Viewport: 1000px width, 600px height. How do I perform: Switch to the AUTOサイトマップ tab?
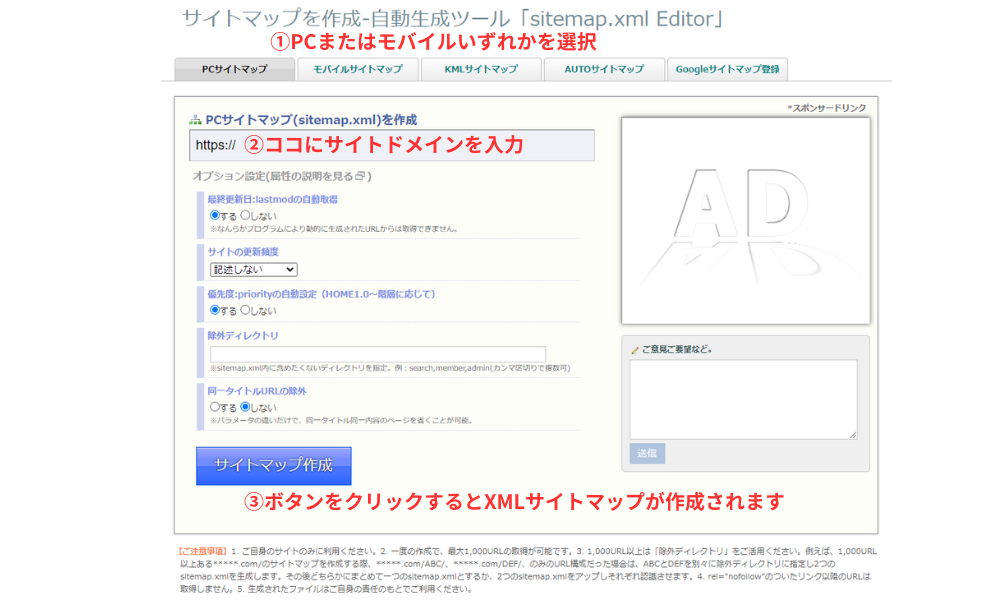(604, 69)
